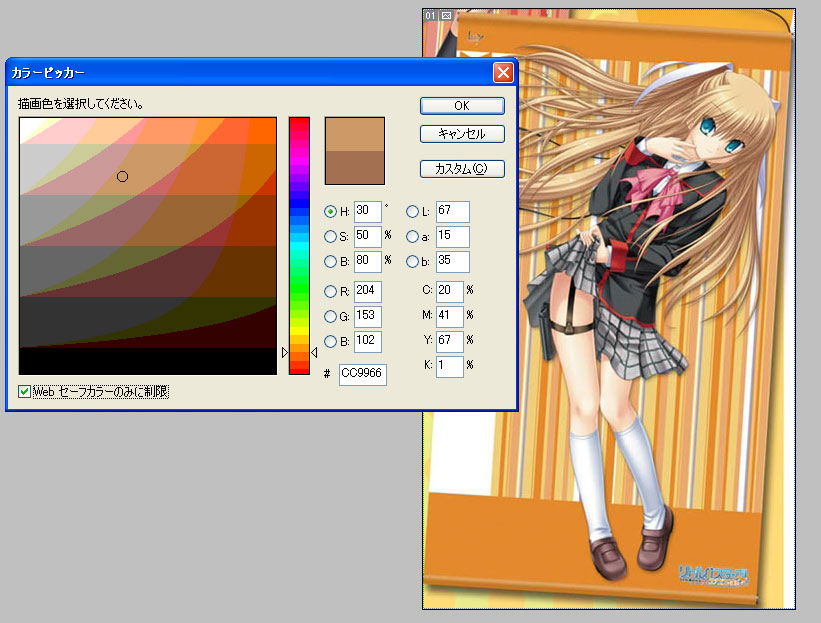Click the current color swatch to revert
Screen dimensions: 821x623
pyautogui.click(x=355, y=168)
